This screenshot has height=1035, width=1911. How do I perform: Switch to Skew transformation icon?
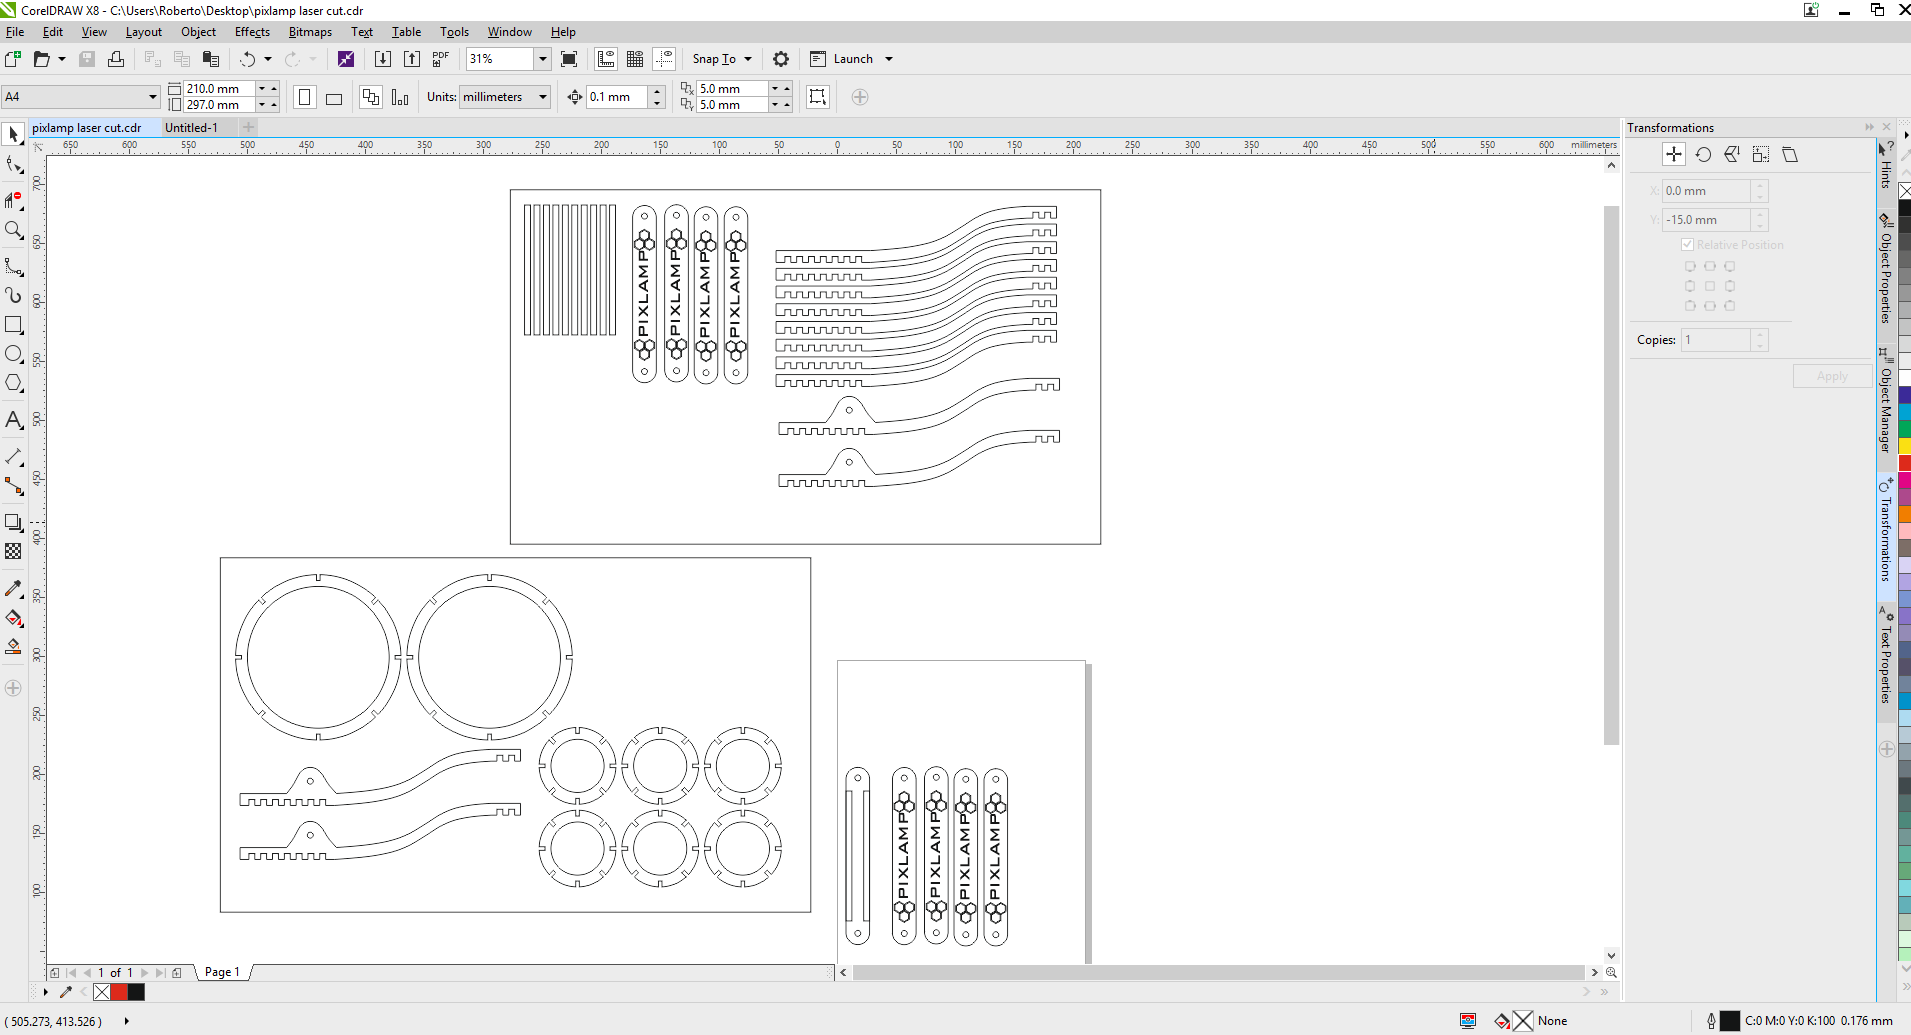pyautogui.click(x=1790, y=154)
